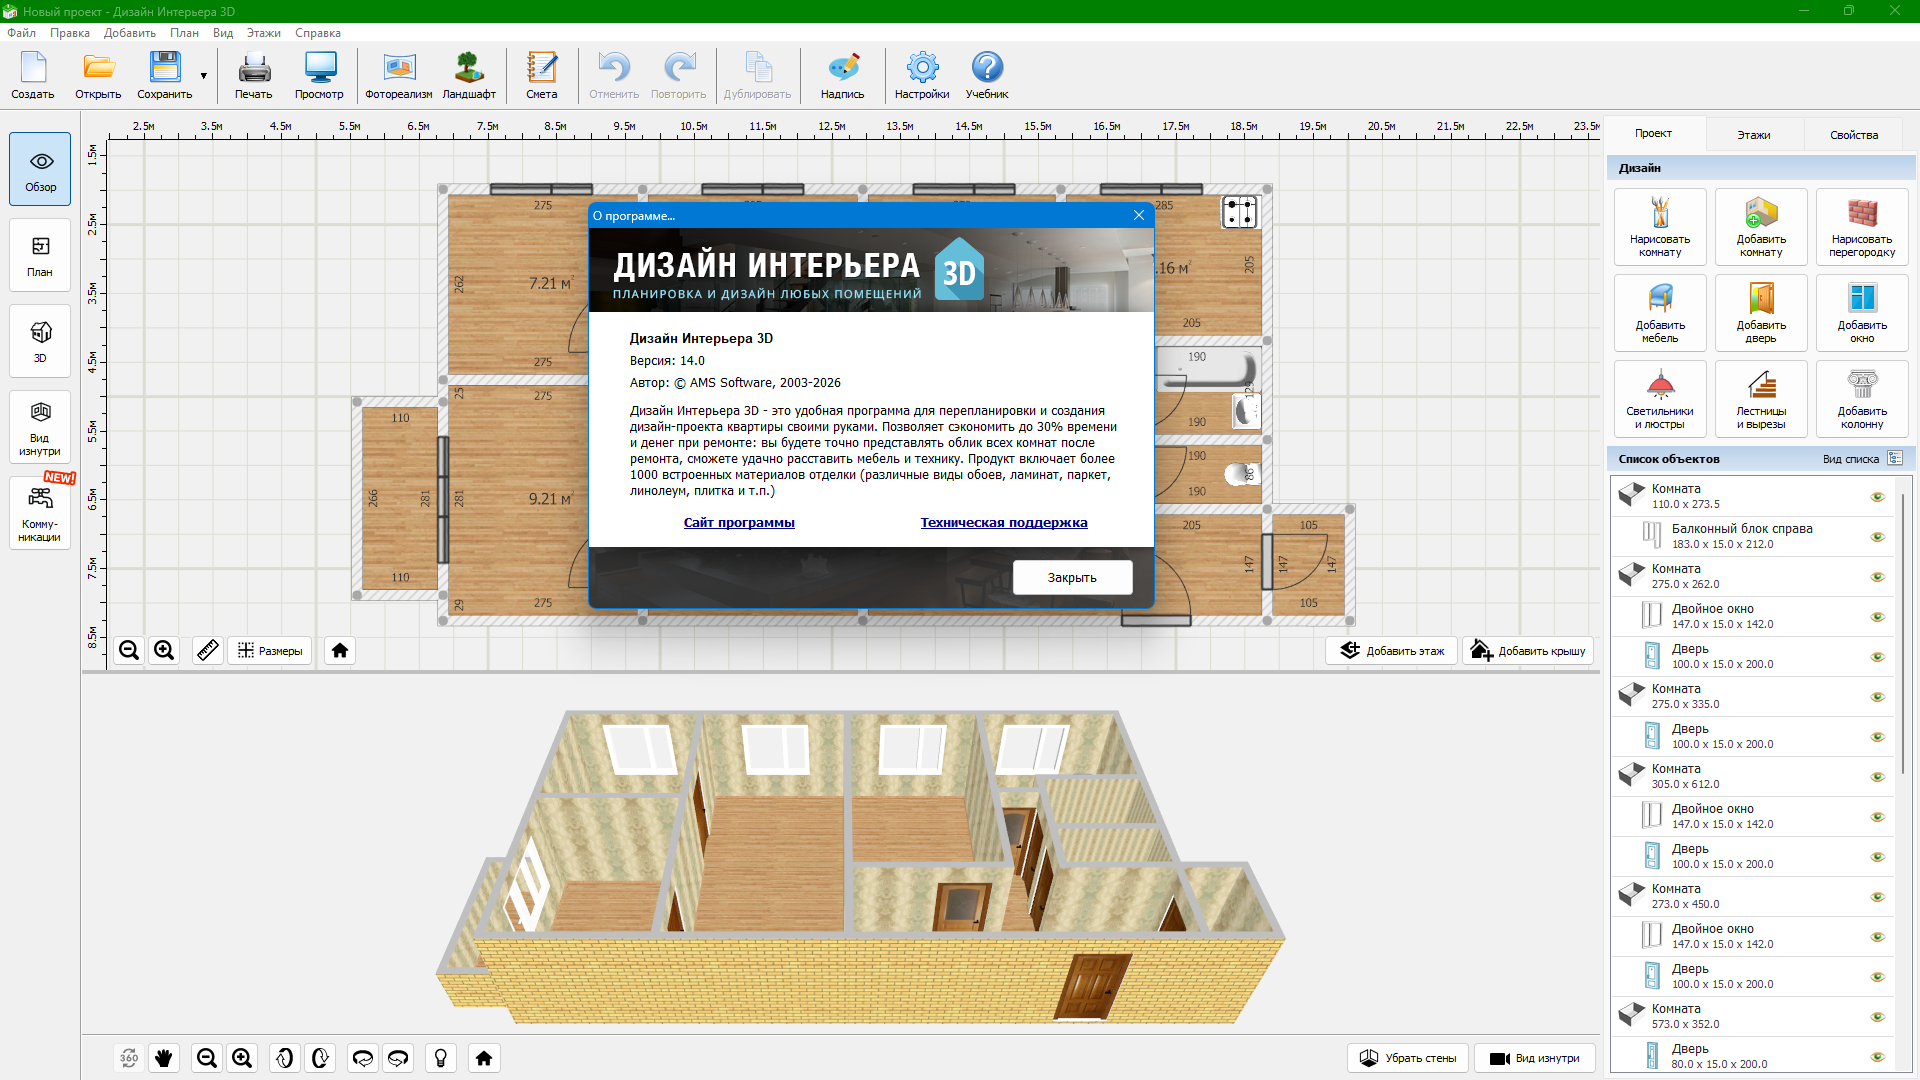
Task: Toggle visibility of Комната 110.0 x 273.5
Action: click(x=1877, y=497)
